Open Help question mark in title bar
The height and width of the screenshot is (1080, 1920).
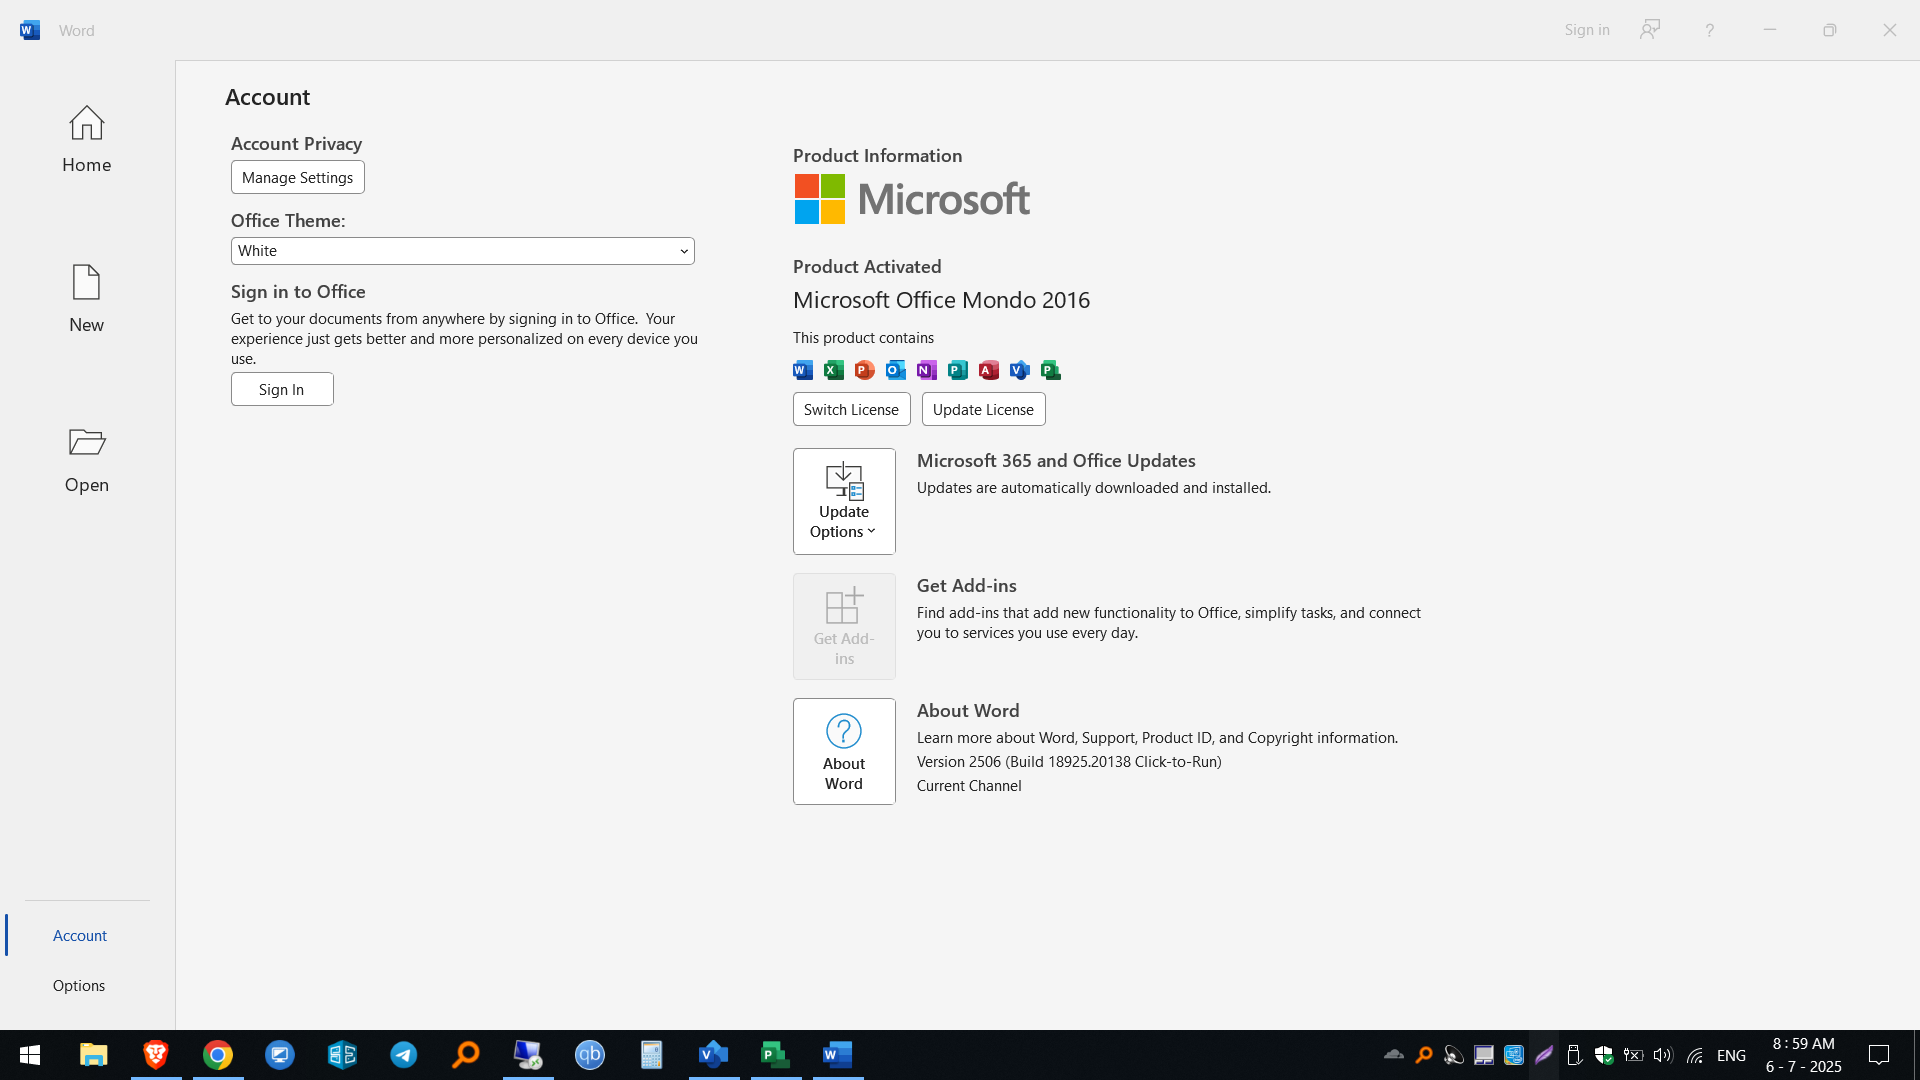[x=1709, y=30]
